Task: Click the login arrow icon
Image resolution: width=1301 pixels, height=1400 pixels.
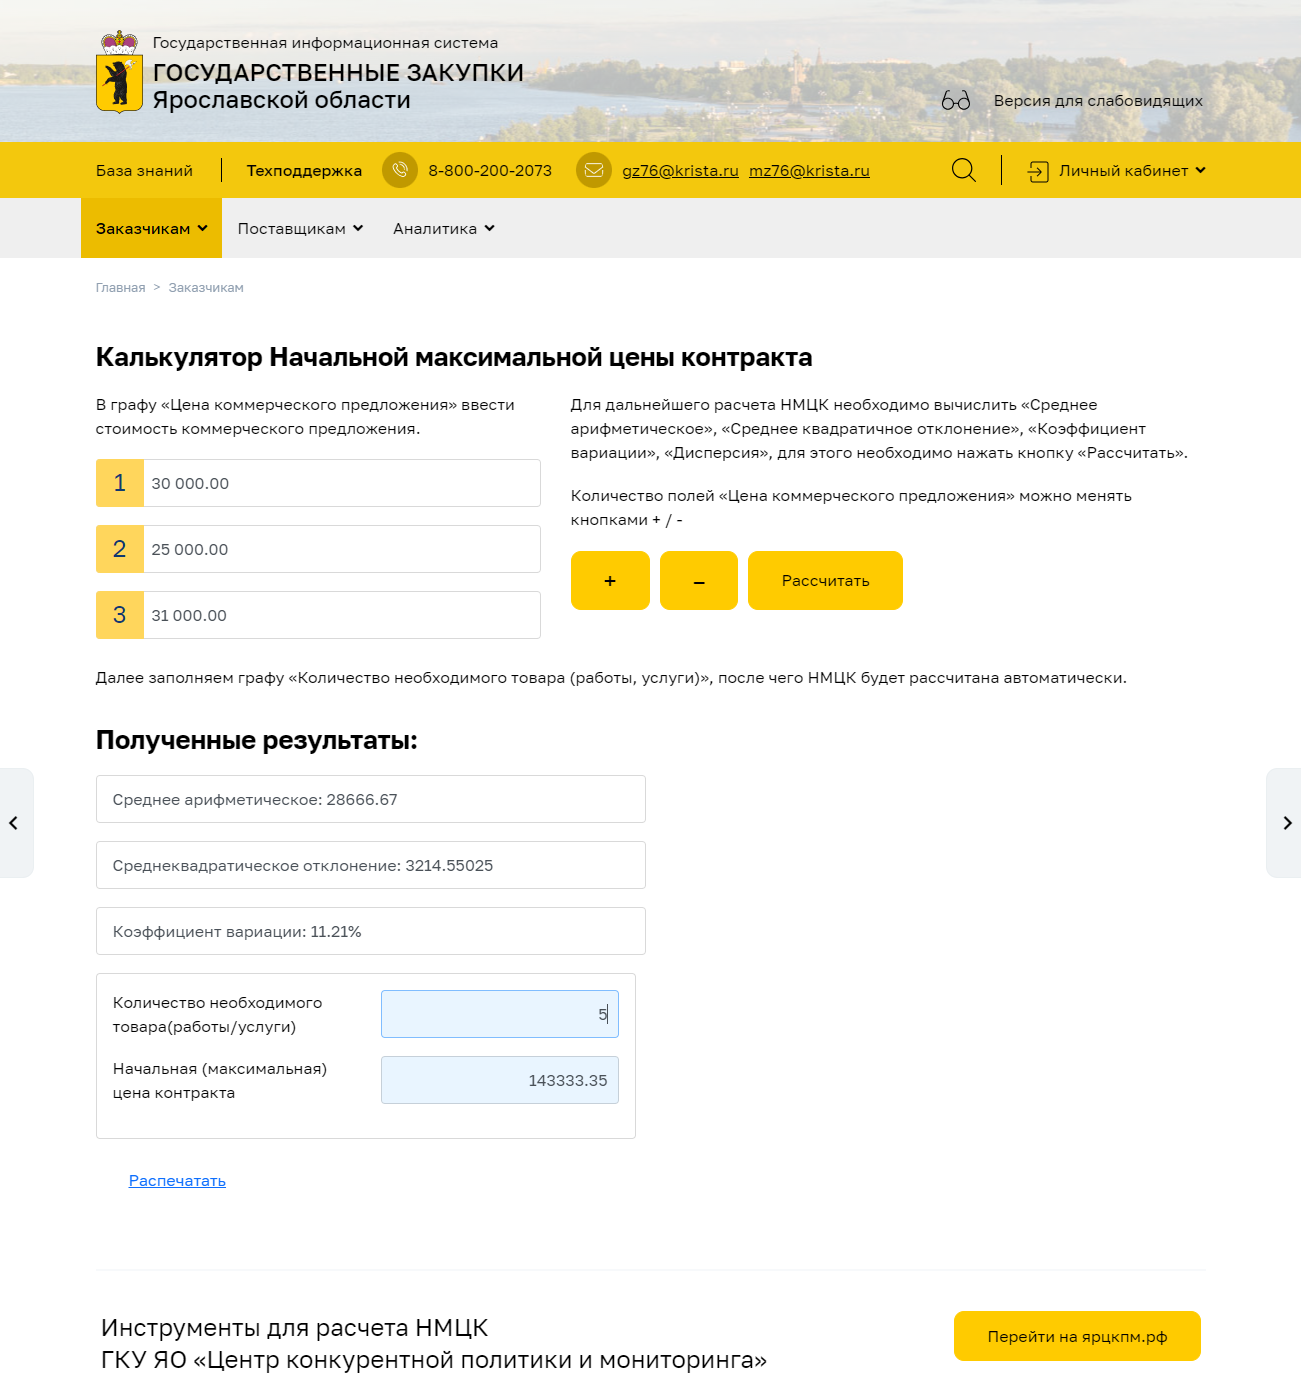Action: pos(1038,171)
